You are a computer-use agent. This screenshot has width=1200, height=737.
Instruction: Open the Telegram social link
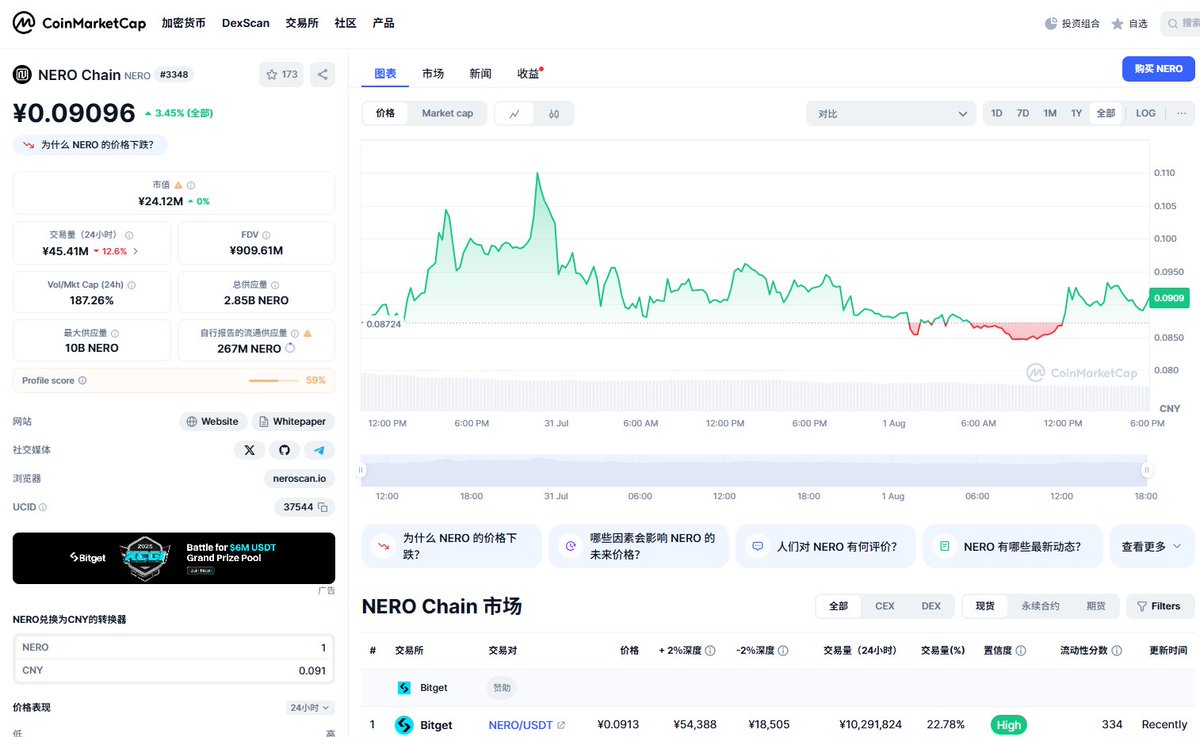pyautogui.click(x=319, y=450)
